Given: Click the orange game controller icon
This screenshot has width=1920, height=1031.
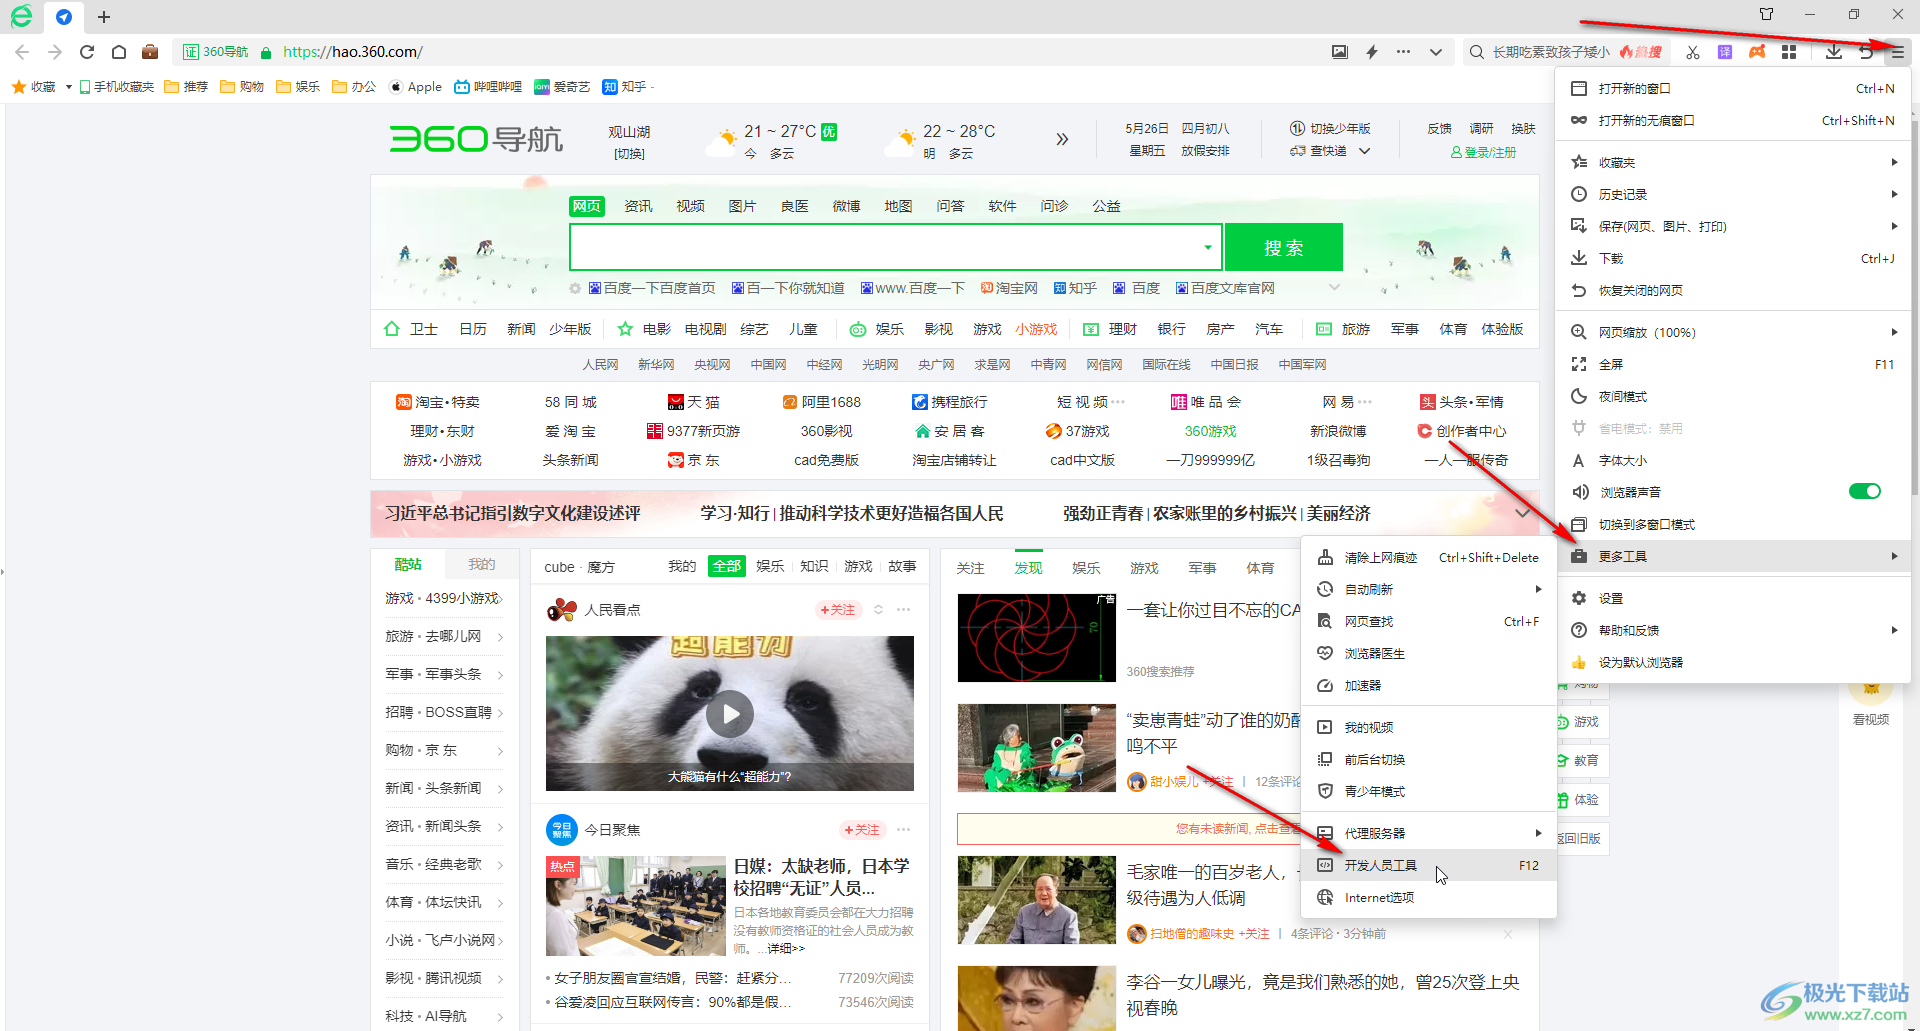Looking at the screenshot, I should tap(1757, 52).
